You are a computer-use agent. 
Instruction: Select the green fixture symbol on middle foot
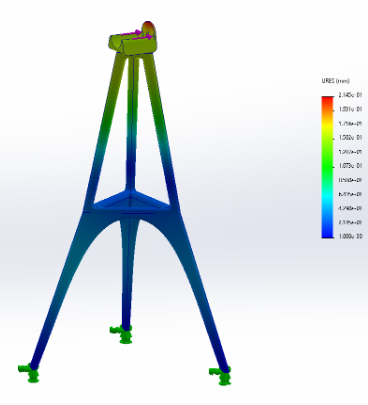[x=121, y=334]
